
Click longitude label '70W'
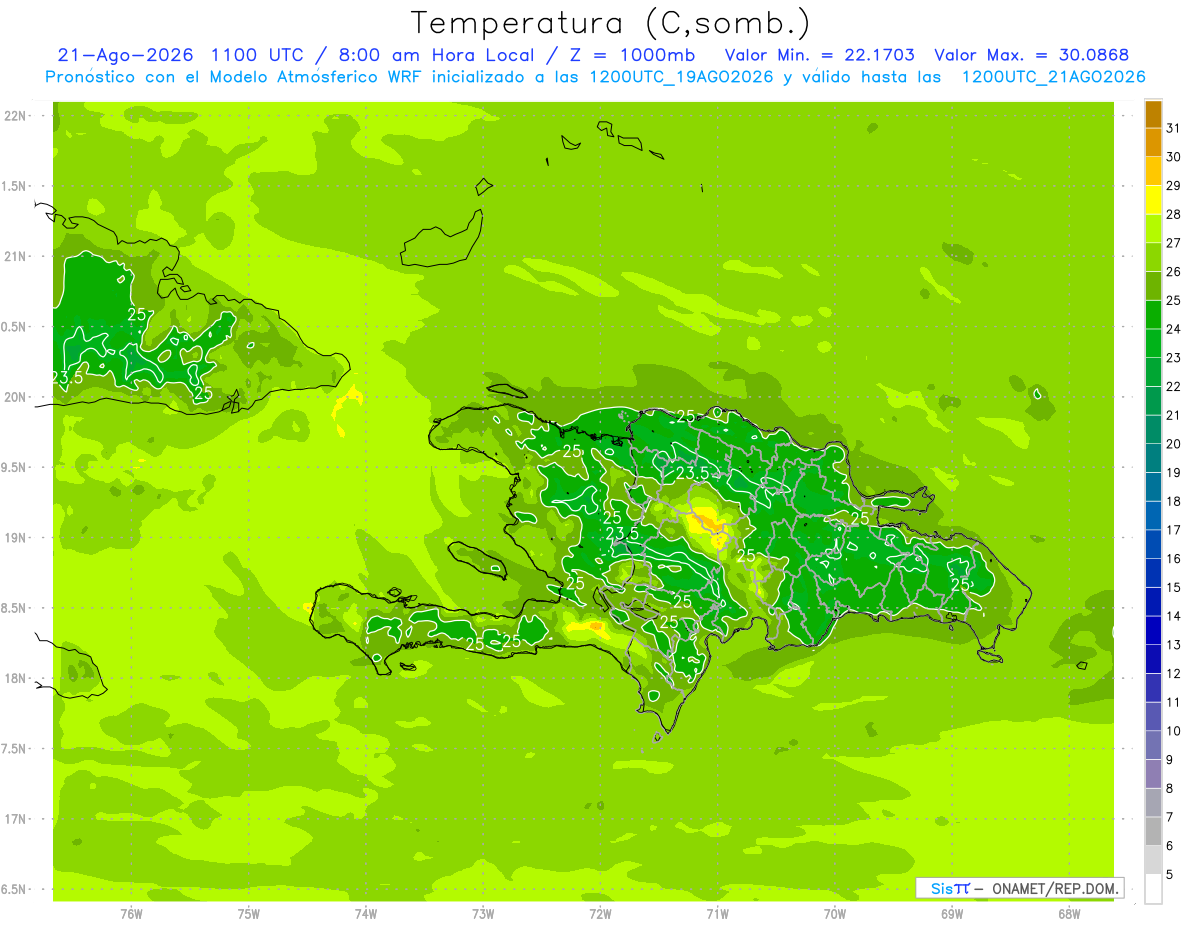(834, 914)
